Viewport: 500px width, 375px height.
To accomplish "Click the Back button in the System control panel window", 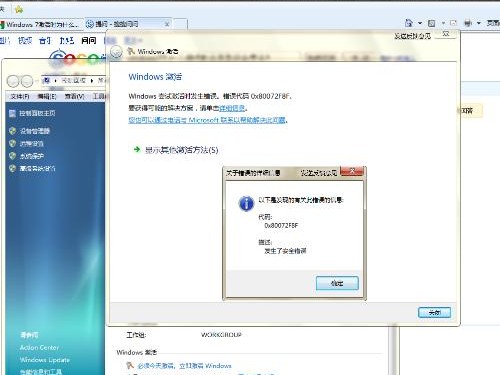I will tap(13, 81).
